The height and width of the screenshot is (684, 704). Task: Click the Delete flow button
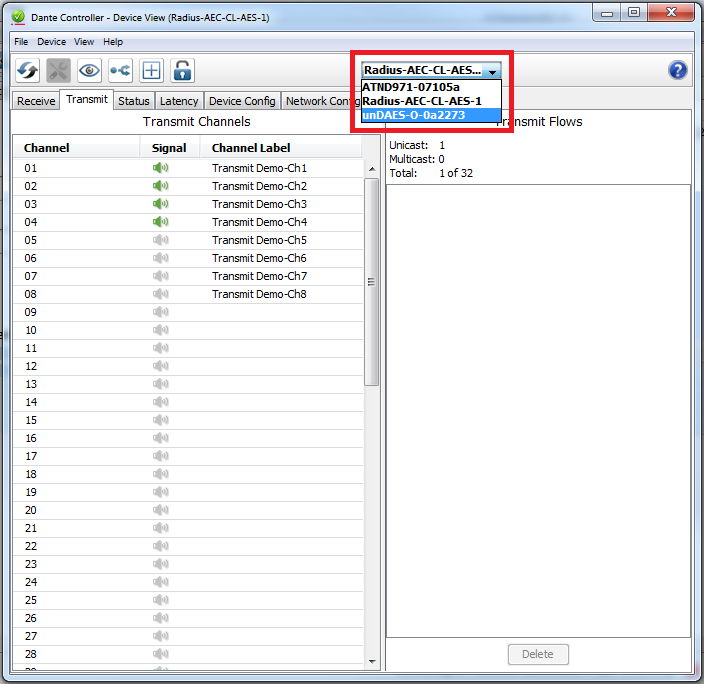[538, 654]
